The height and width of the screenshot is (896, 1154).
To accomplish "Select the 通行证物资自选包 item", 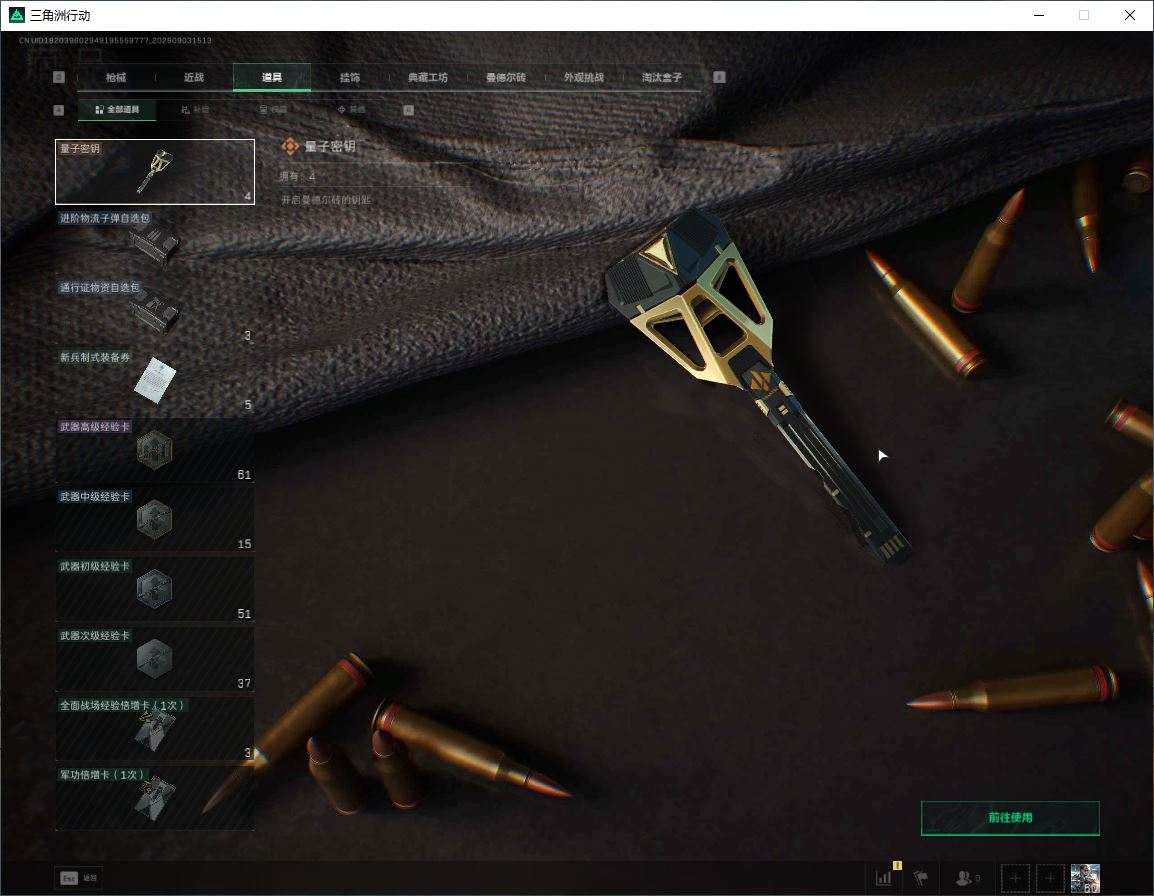I will tap(155, 311).
